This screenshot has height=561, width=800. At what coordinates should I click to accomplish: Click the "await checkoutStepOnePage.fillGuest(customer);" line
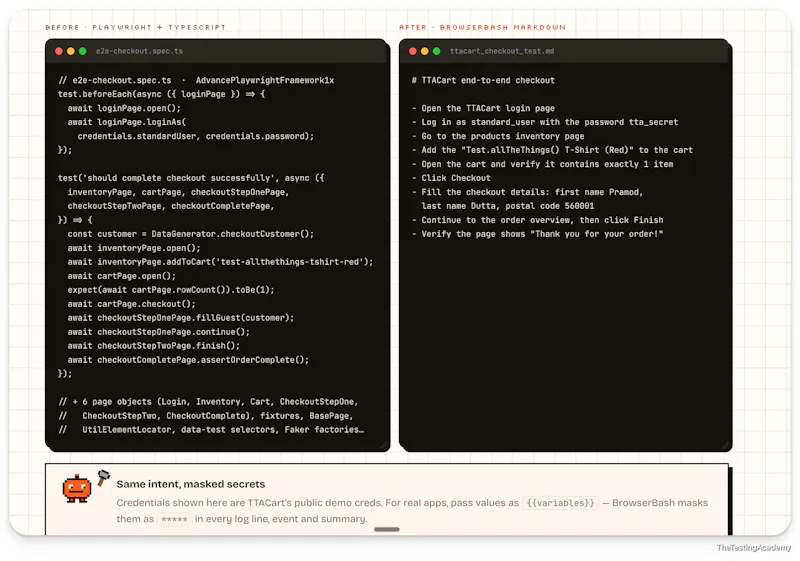(x=181, y=318)
